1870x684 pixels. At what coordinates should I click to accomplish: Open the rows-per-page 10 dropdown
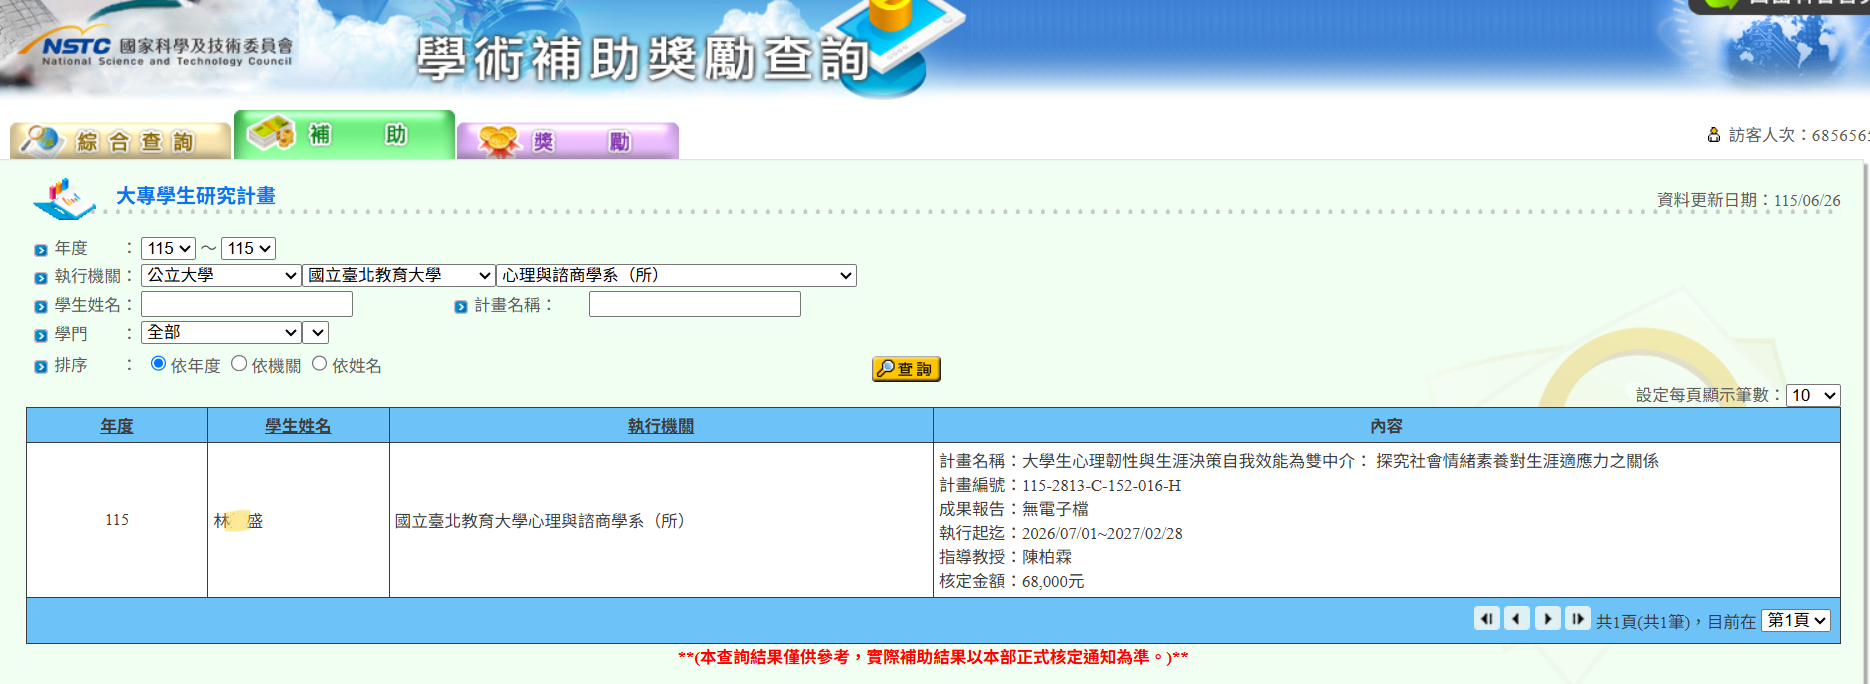[1813, 395]
